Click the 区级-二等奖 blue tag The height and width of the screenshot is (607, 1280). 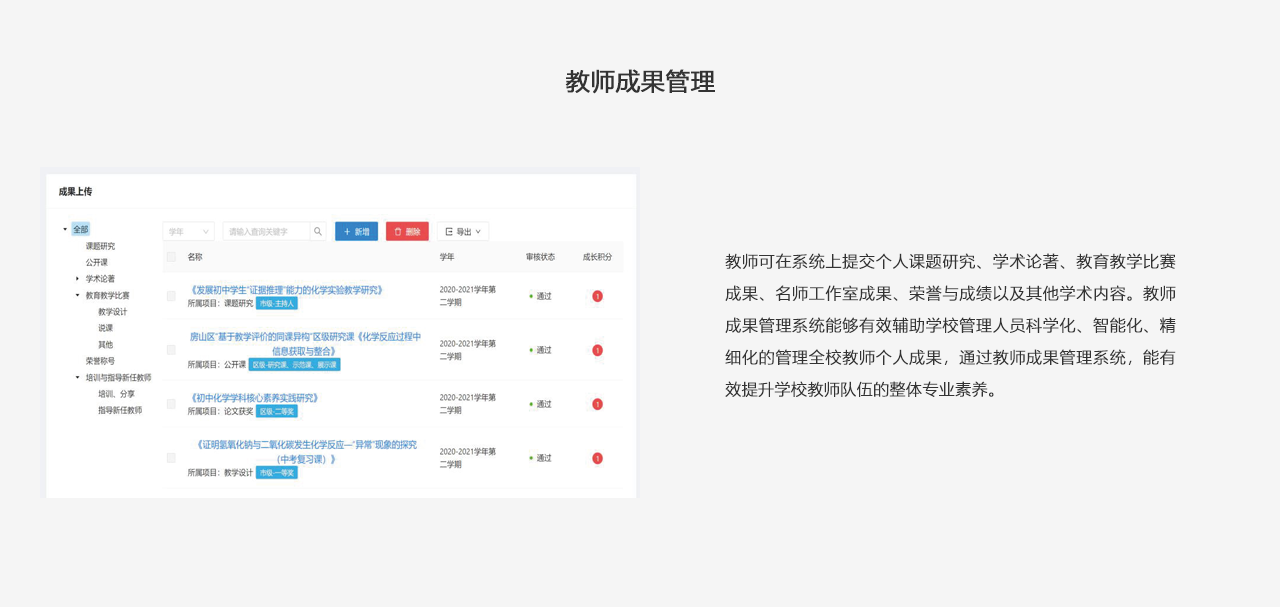point(276,411)
